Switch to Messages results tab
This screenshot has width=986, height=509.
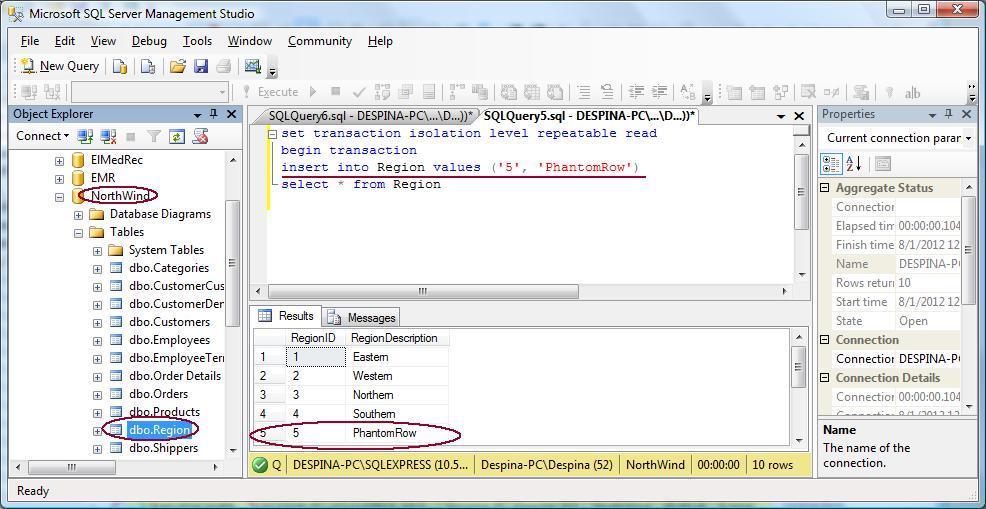(x=363, y=317)
